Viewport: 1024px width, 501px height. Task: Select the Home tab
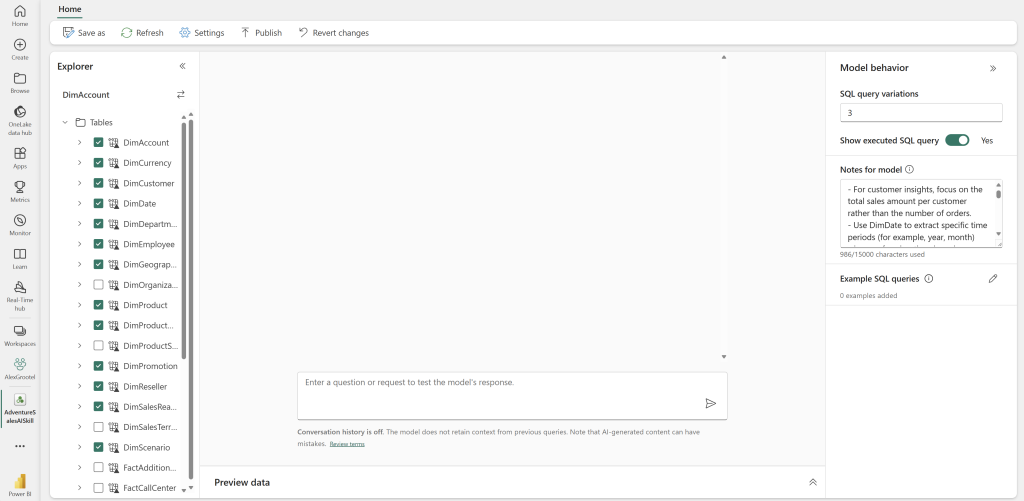pos(70,9)
